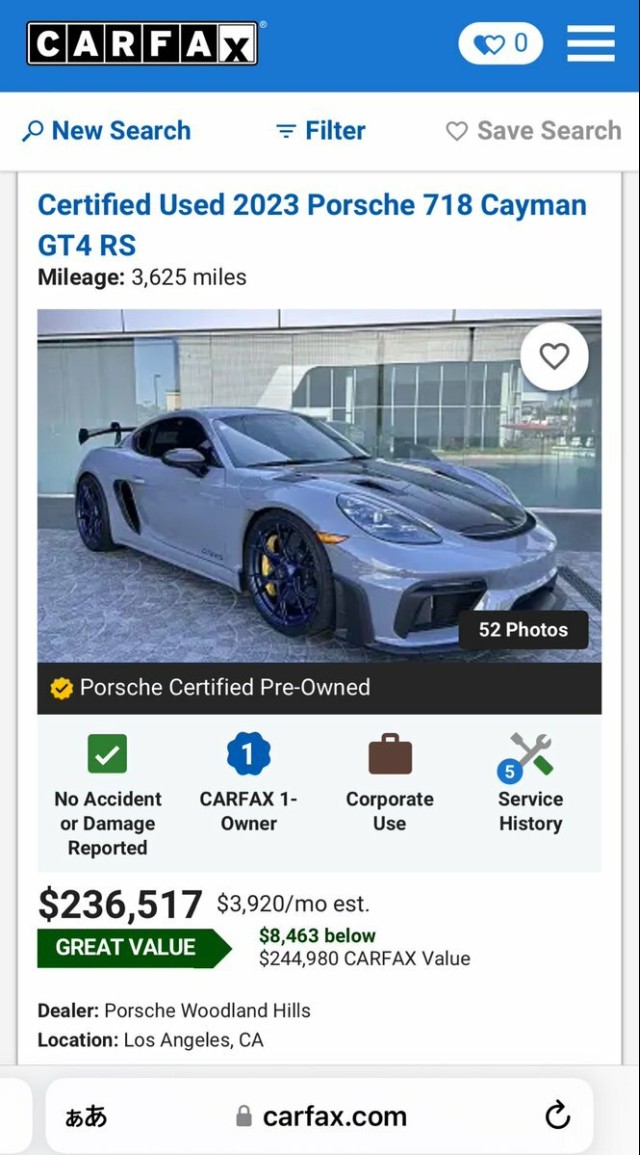Start a New Search

coord(107,131)
